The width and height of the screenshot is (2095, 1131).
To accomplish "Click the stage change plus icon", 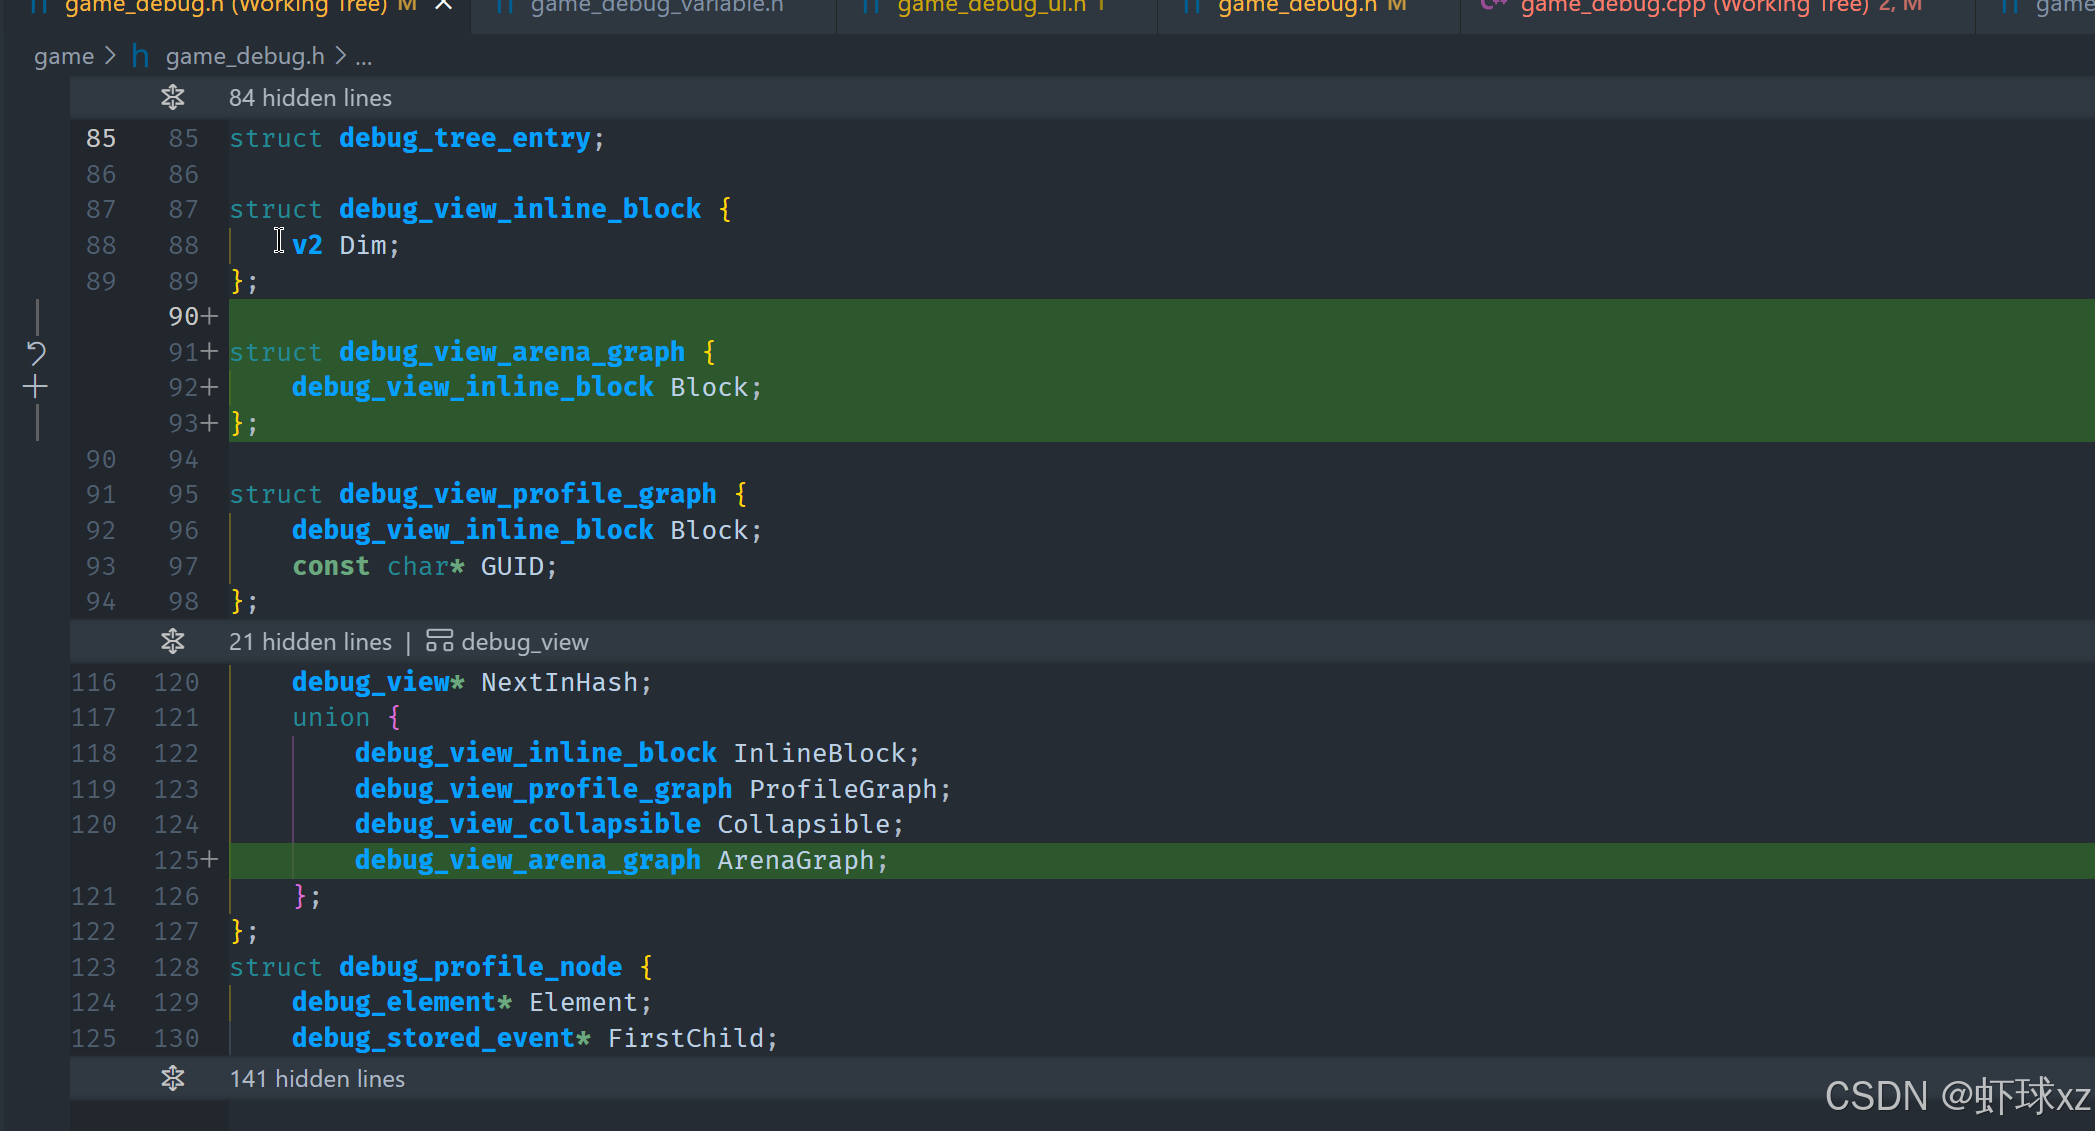I will pyautogui.click(x=36, y=387).
